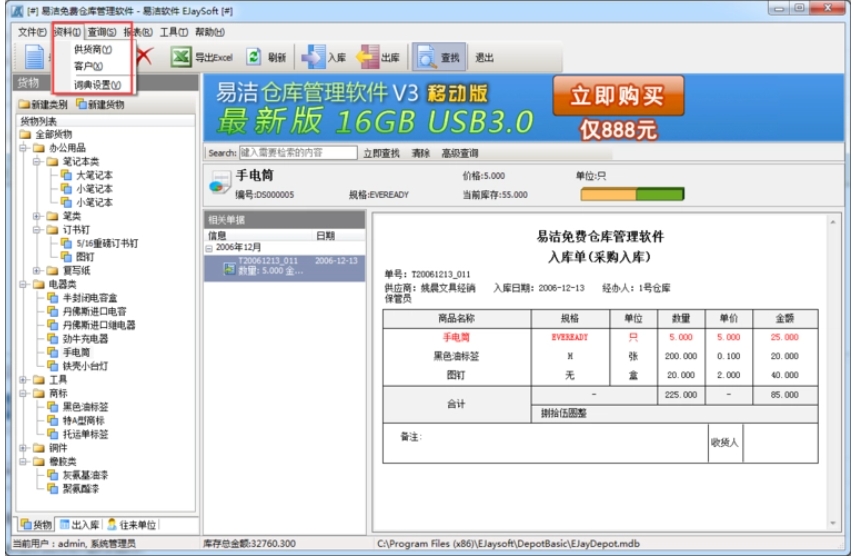Click the stock level progress bar
The image size is (853, 556).
[x=632, y=194]
